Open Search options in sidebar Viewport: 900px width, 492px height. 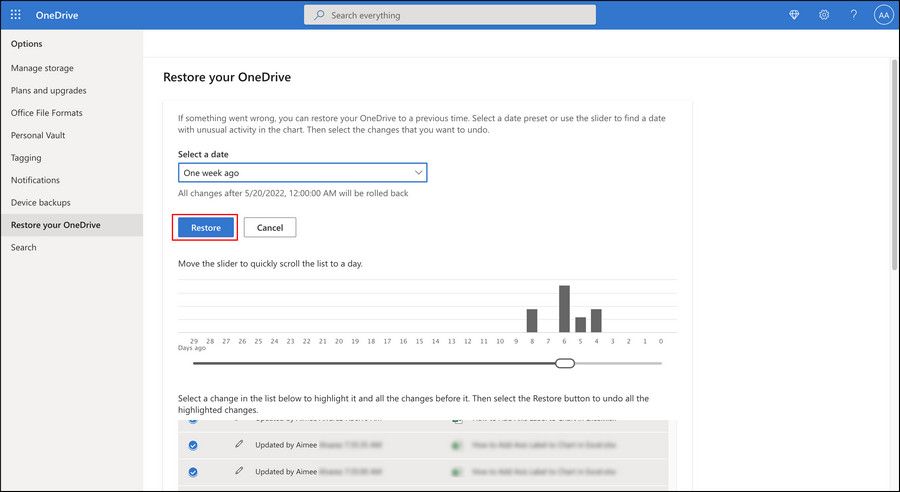(24, 247)
